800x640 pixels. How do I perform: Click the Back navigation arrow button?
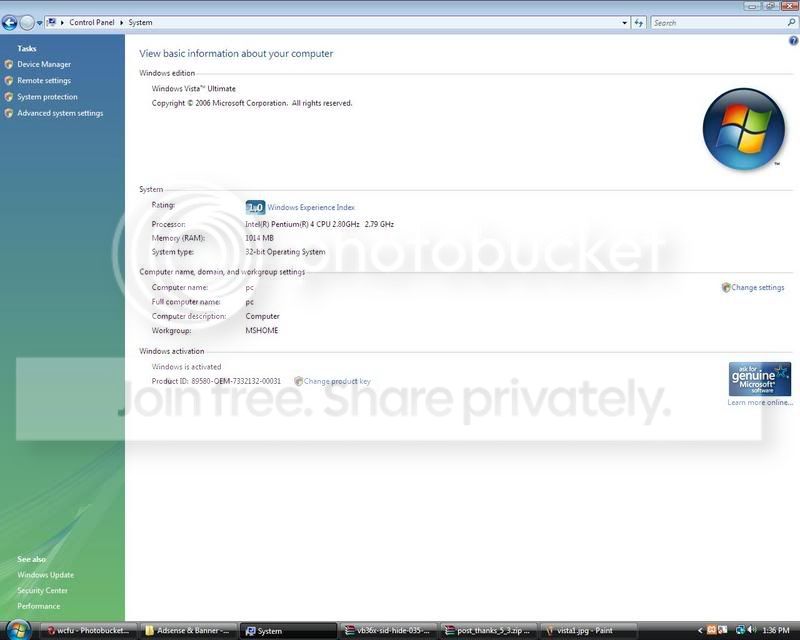pos(10,22)
